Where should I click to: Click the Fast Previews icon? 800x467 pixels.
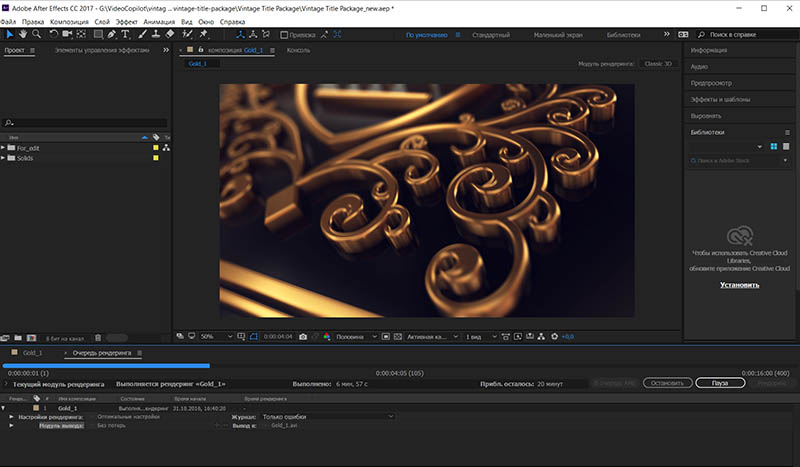pos(518,337)
